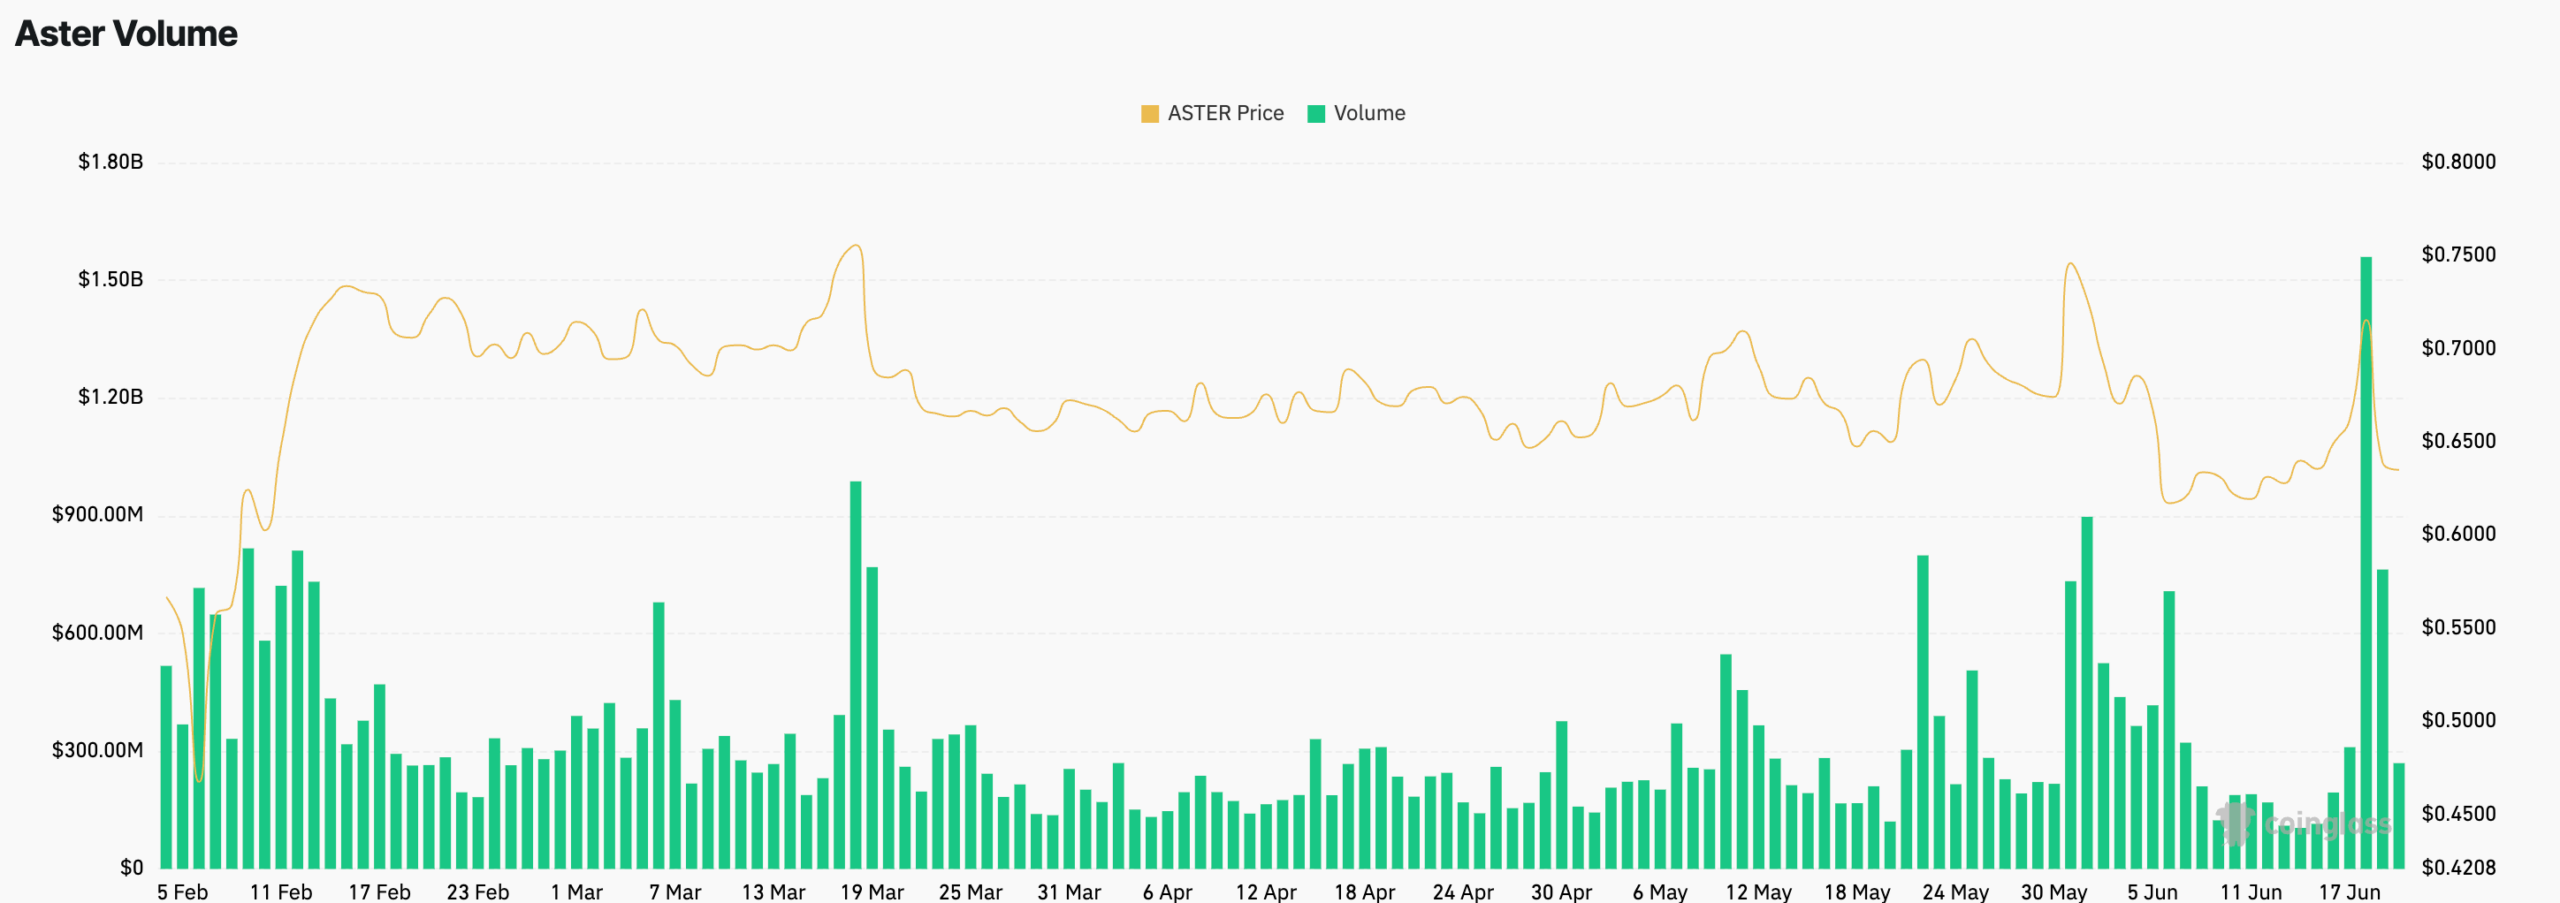The width and height of the screenshot is (2560, 903).
Task: Click the 30 Apr date label
Action: pyautogui.click(x=1562, y=892)
